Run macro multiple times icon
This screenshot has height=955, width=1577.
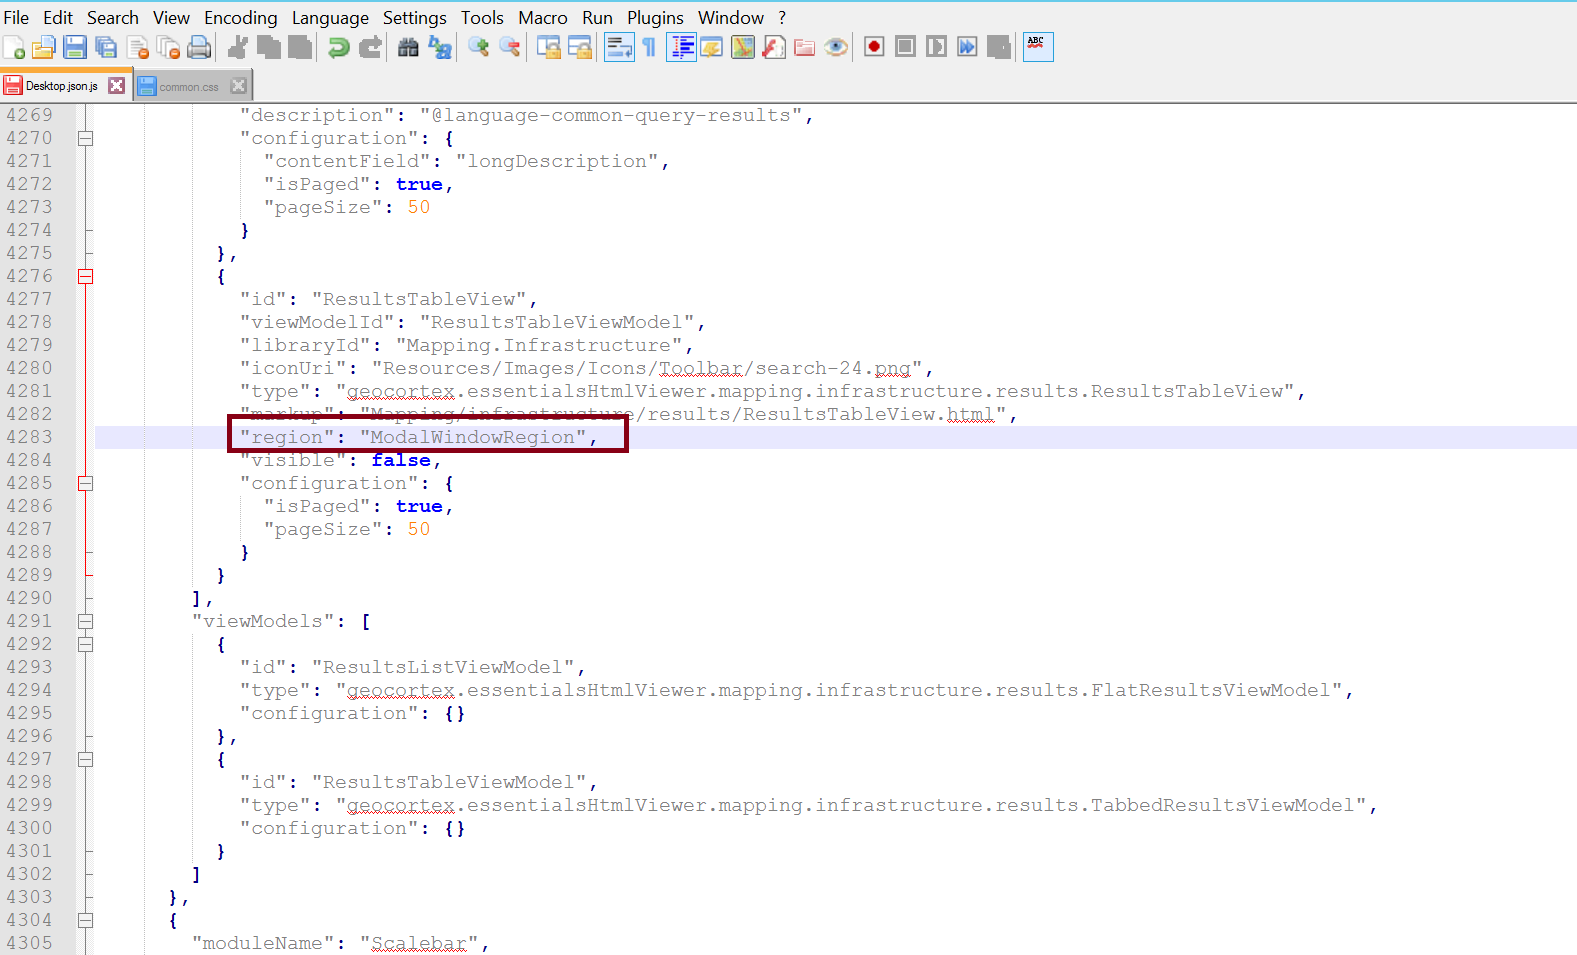coord(967,47)
